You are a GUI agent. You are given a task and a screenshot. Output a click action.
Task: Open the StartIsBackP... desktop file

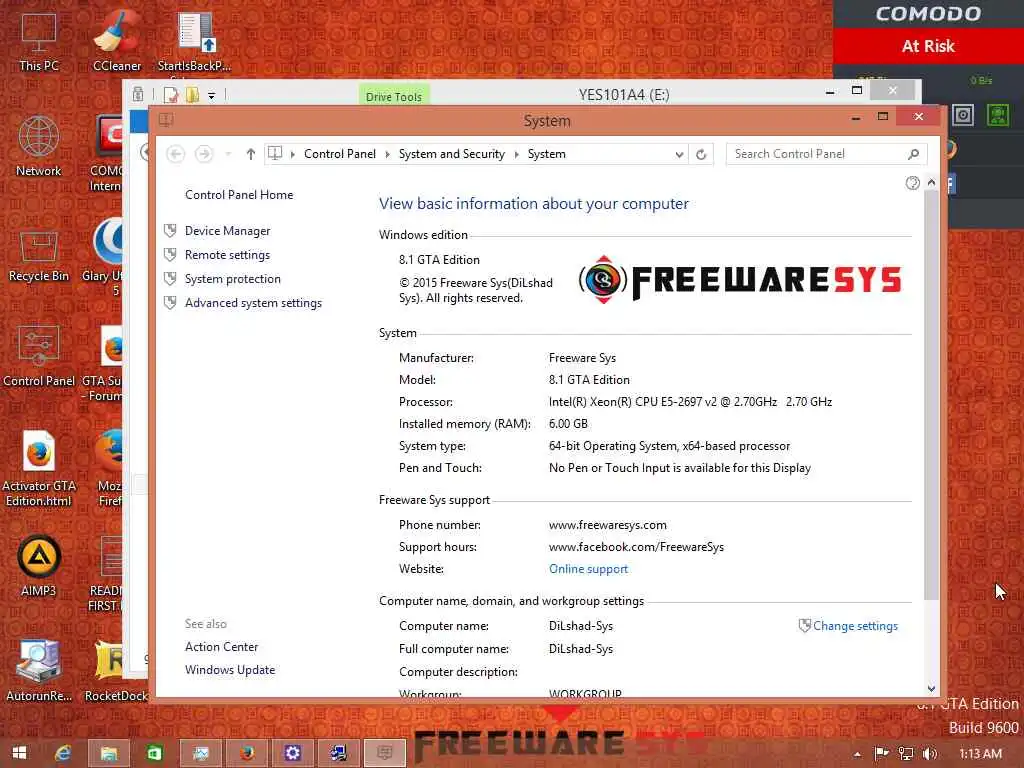pyautogui.click(x=195, y=42)
